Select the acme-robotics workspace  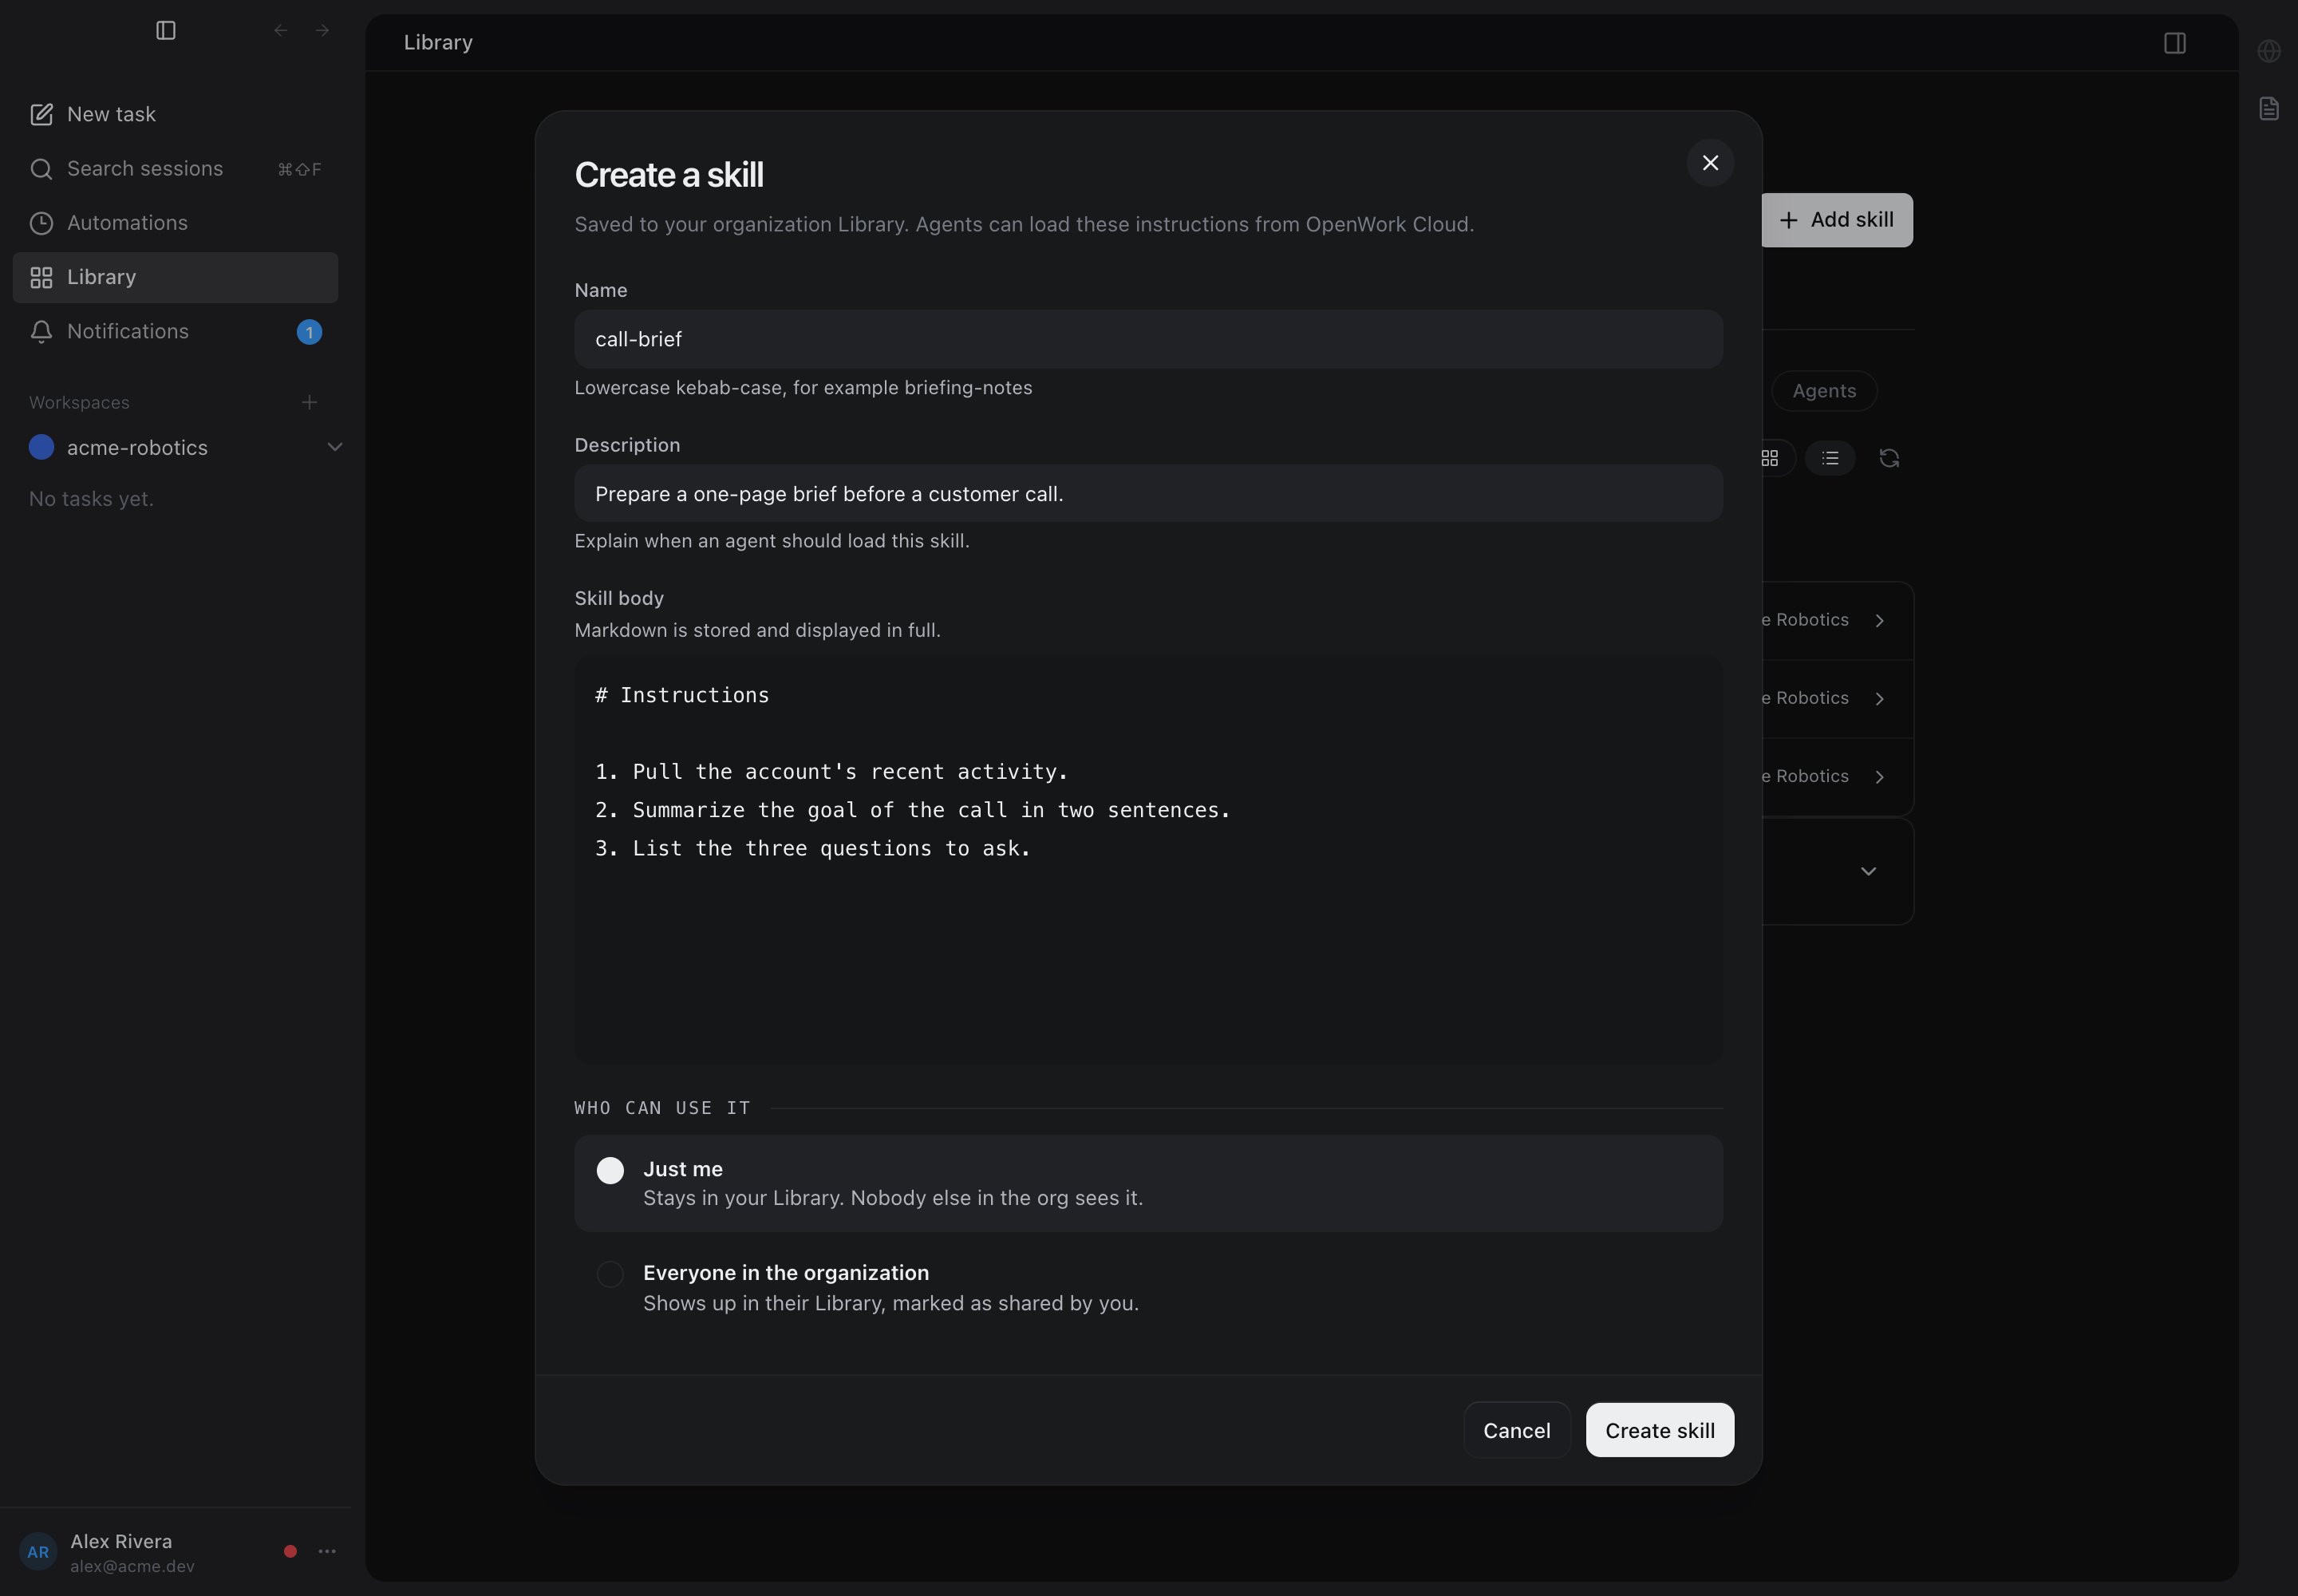coord(138,447)
